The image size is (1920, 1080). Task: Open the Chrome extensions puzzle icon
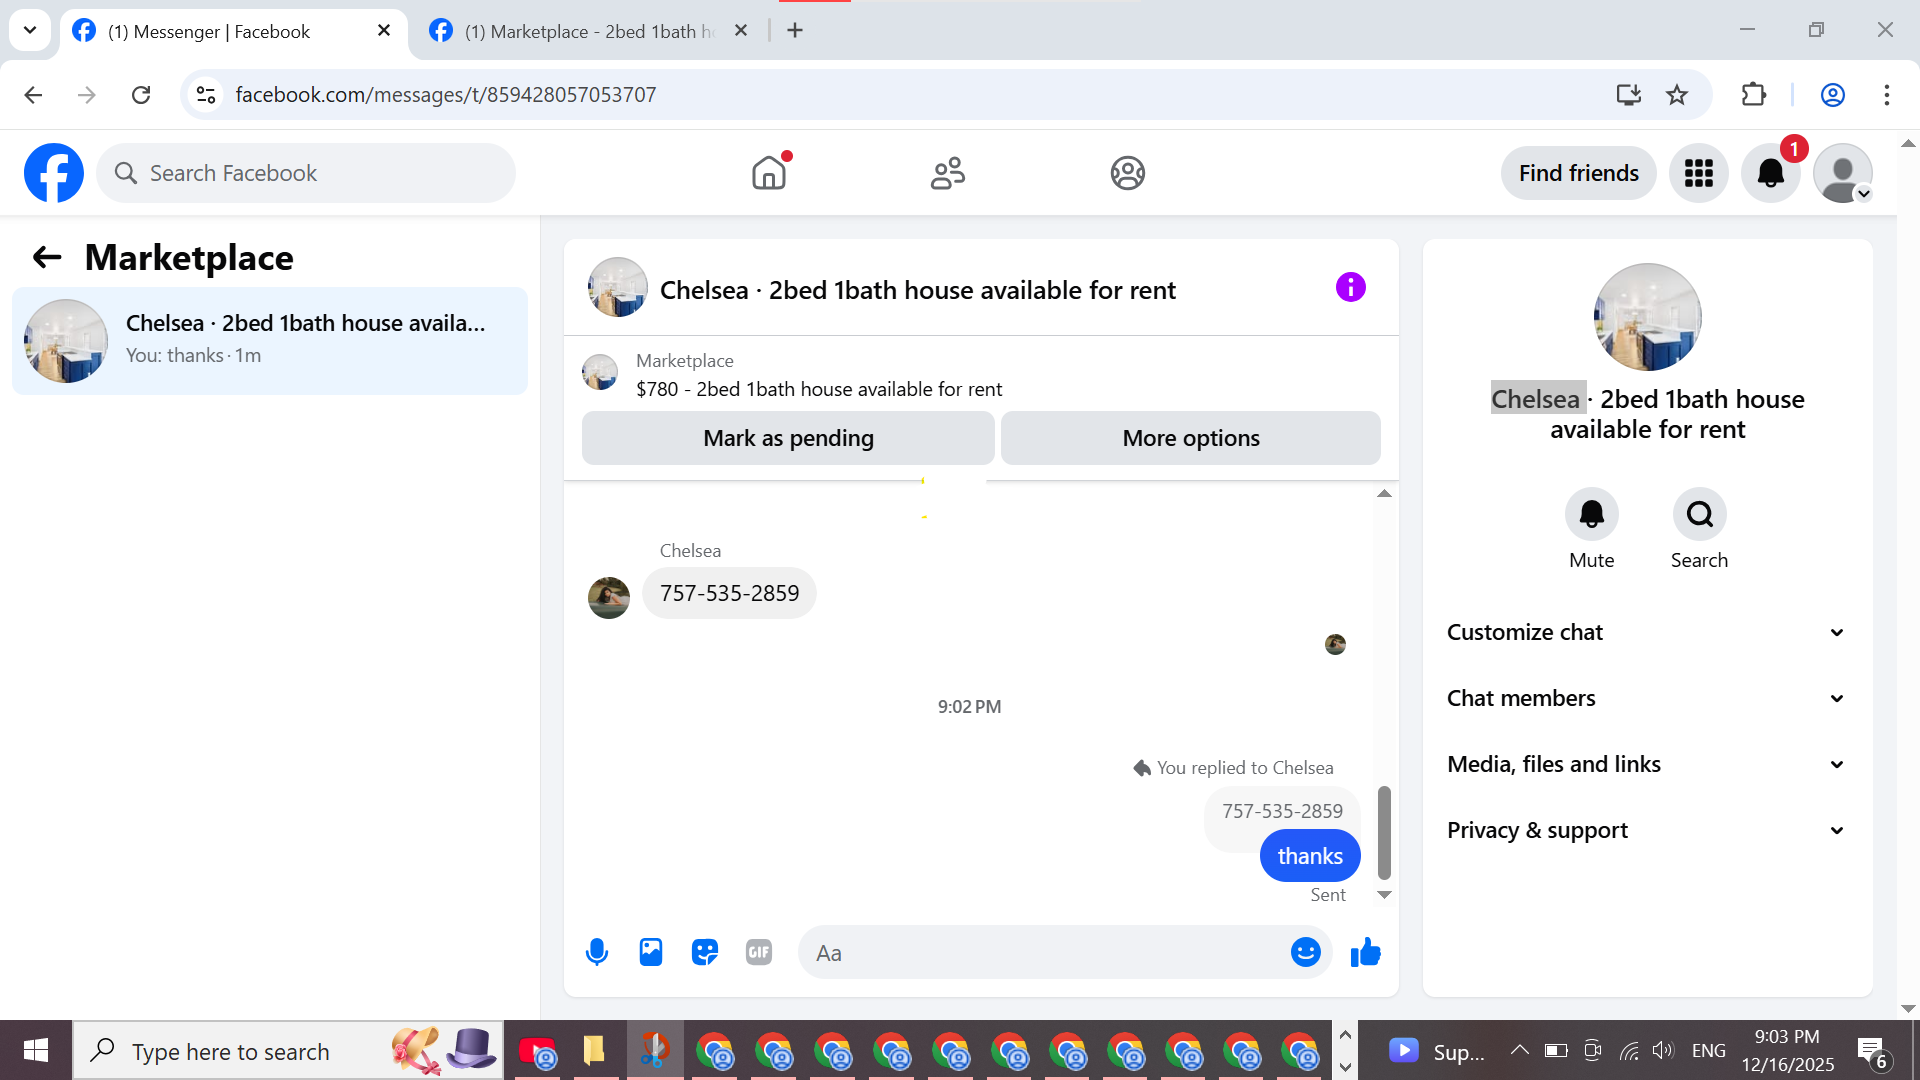click(x=1754, y=95)
